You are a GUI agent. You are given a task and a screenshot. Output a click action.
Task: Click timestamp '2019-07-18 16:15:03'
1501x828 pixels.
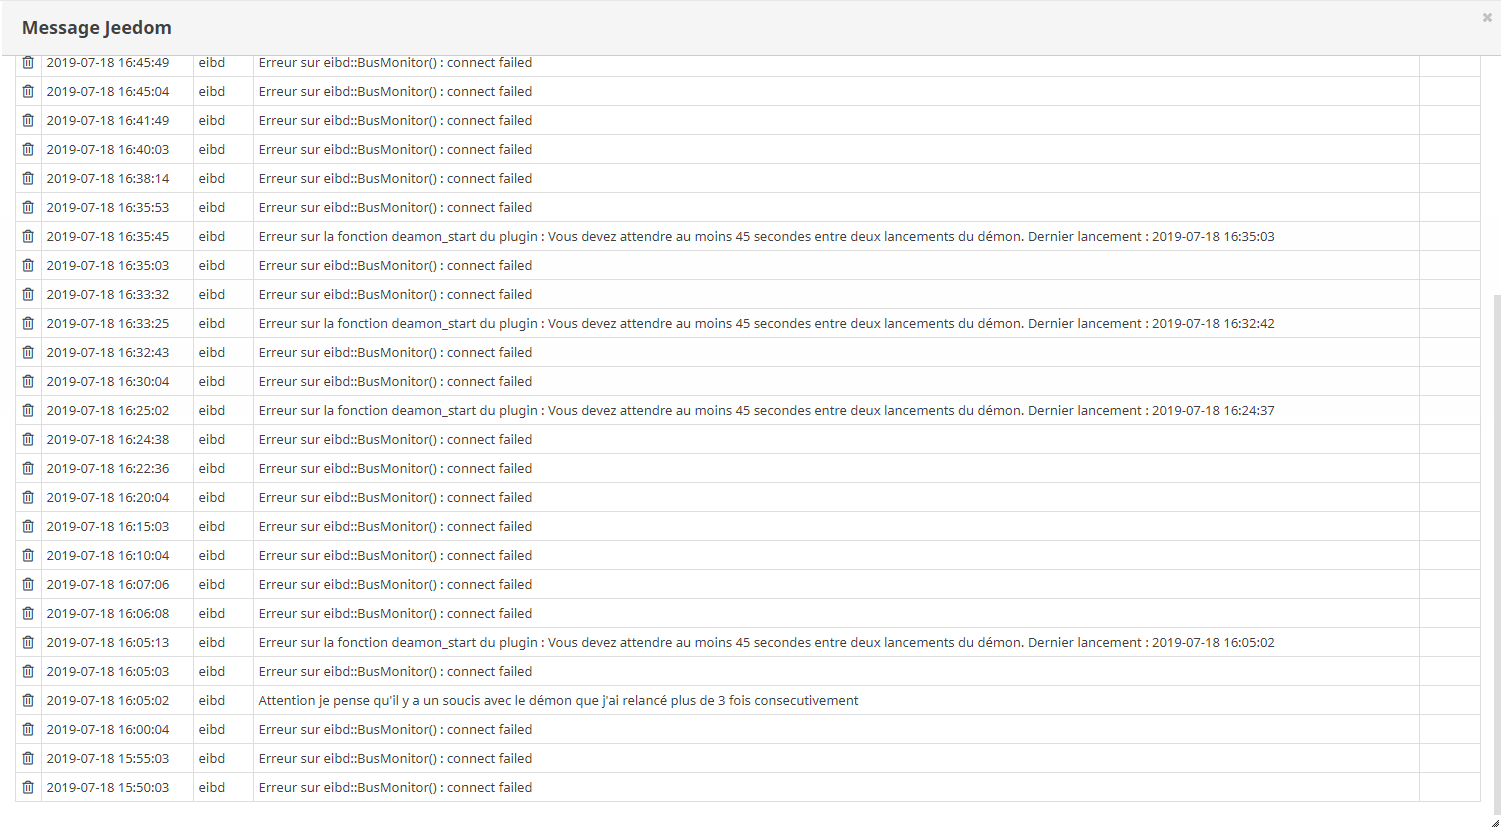pyautogui.click(x=108, y=526)
